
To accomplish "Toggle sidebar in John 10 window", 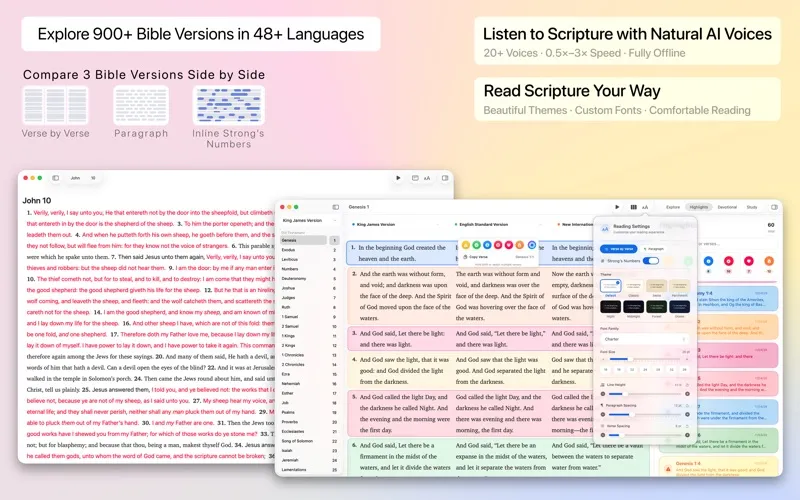I will [x=56, y=178].
